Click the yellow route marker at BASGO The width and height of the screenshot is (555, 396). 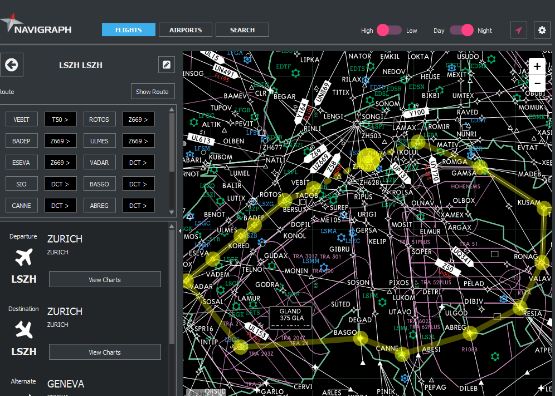click(x=360, y=338)
